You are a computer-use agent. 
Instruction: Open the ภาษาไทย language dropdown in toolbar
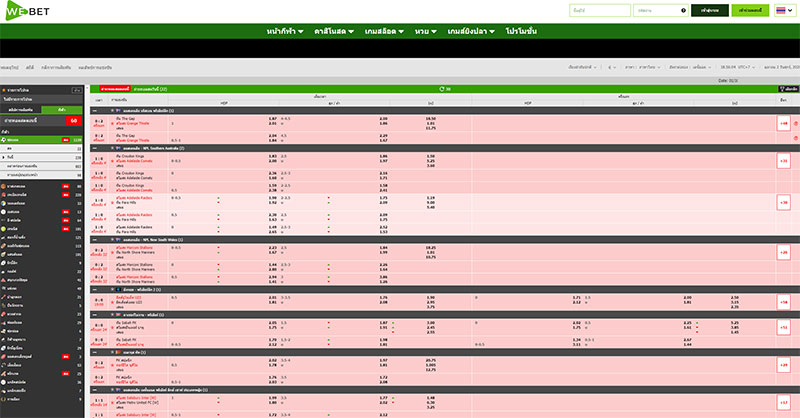click(x=642, y=67)
